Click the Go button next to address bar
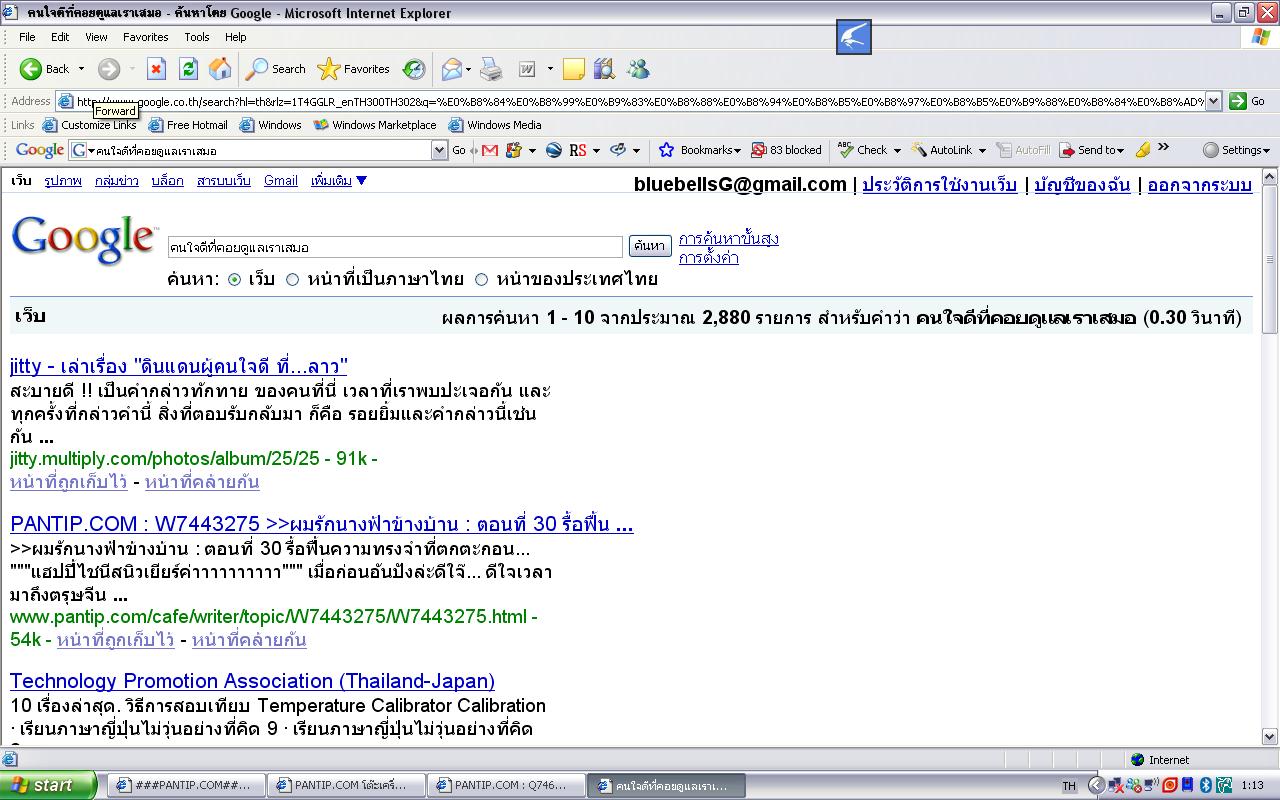The image size is (1280, 800). [x=1247, y=101]
